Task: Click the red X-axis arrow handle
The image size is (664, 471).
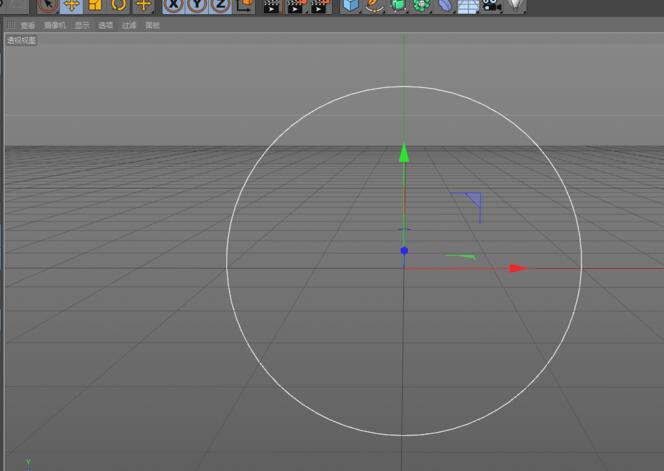Action: point(517,268)
